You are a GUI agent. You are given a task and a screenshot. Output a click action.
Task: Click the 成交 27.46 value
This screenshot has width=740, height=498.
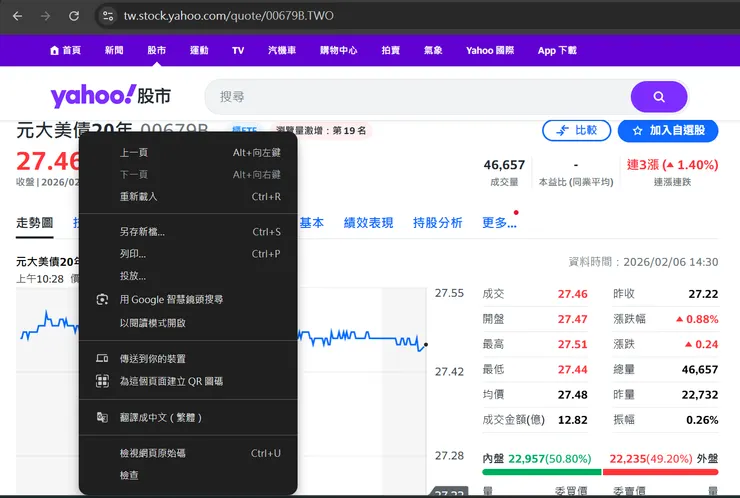(572, 294)
